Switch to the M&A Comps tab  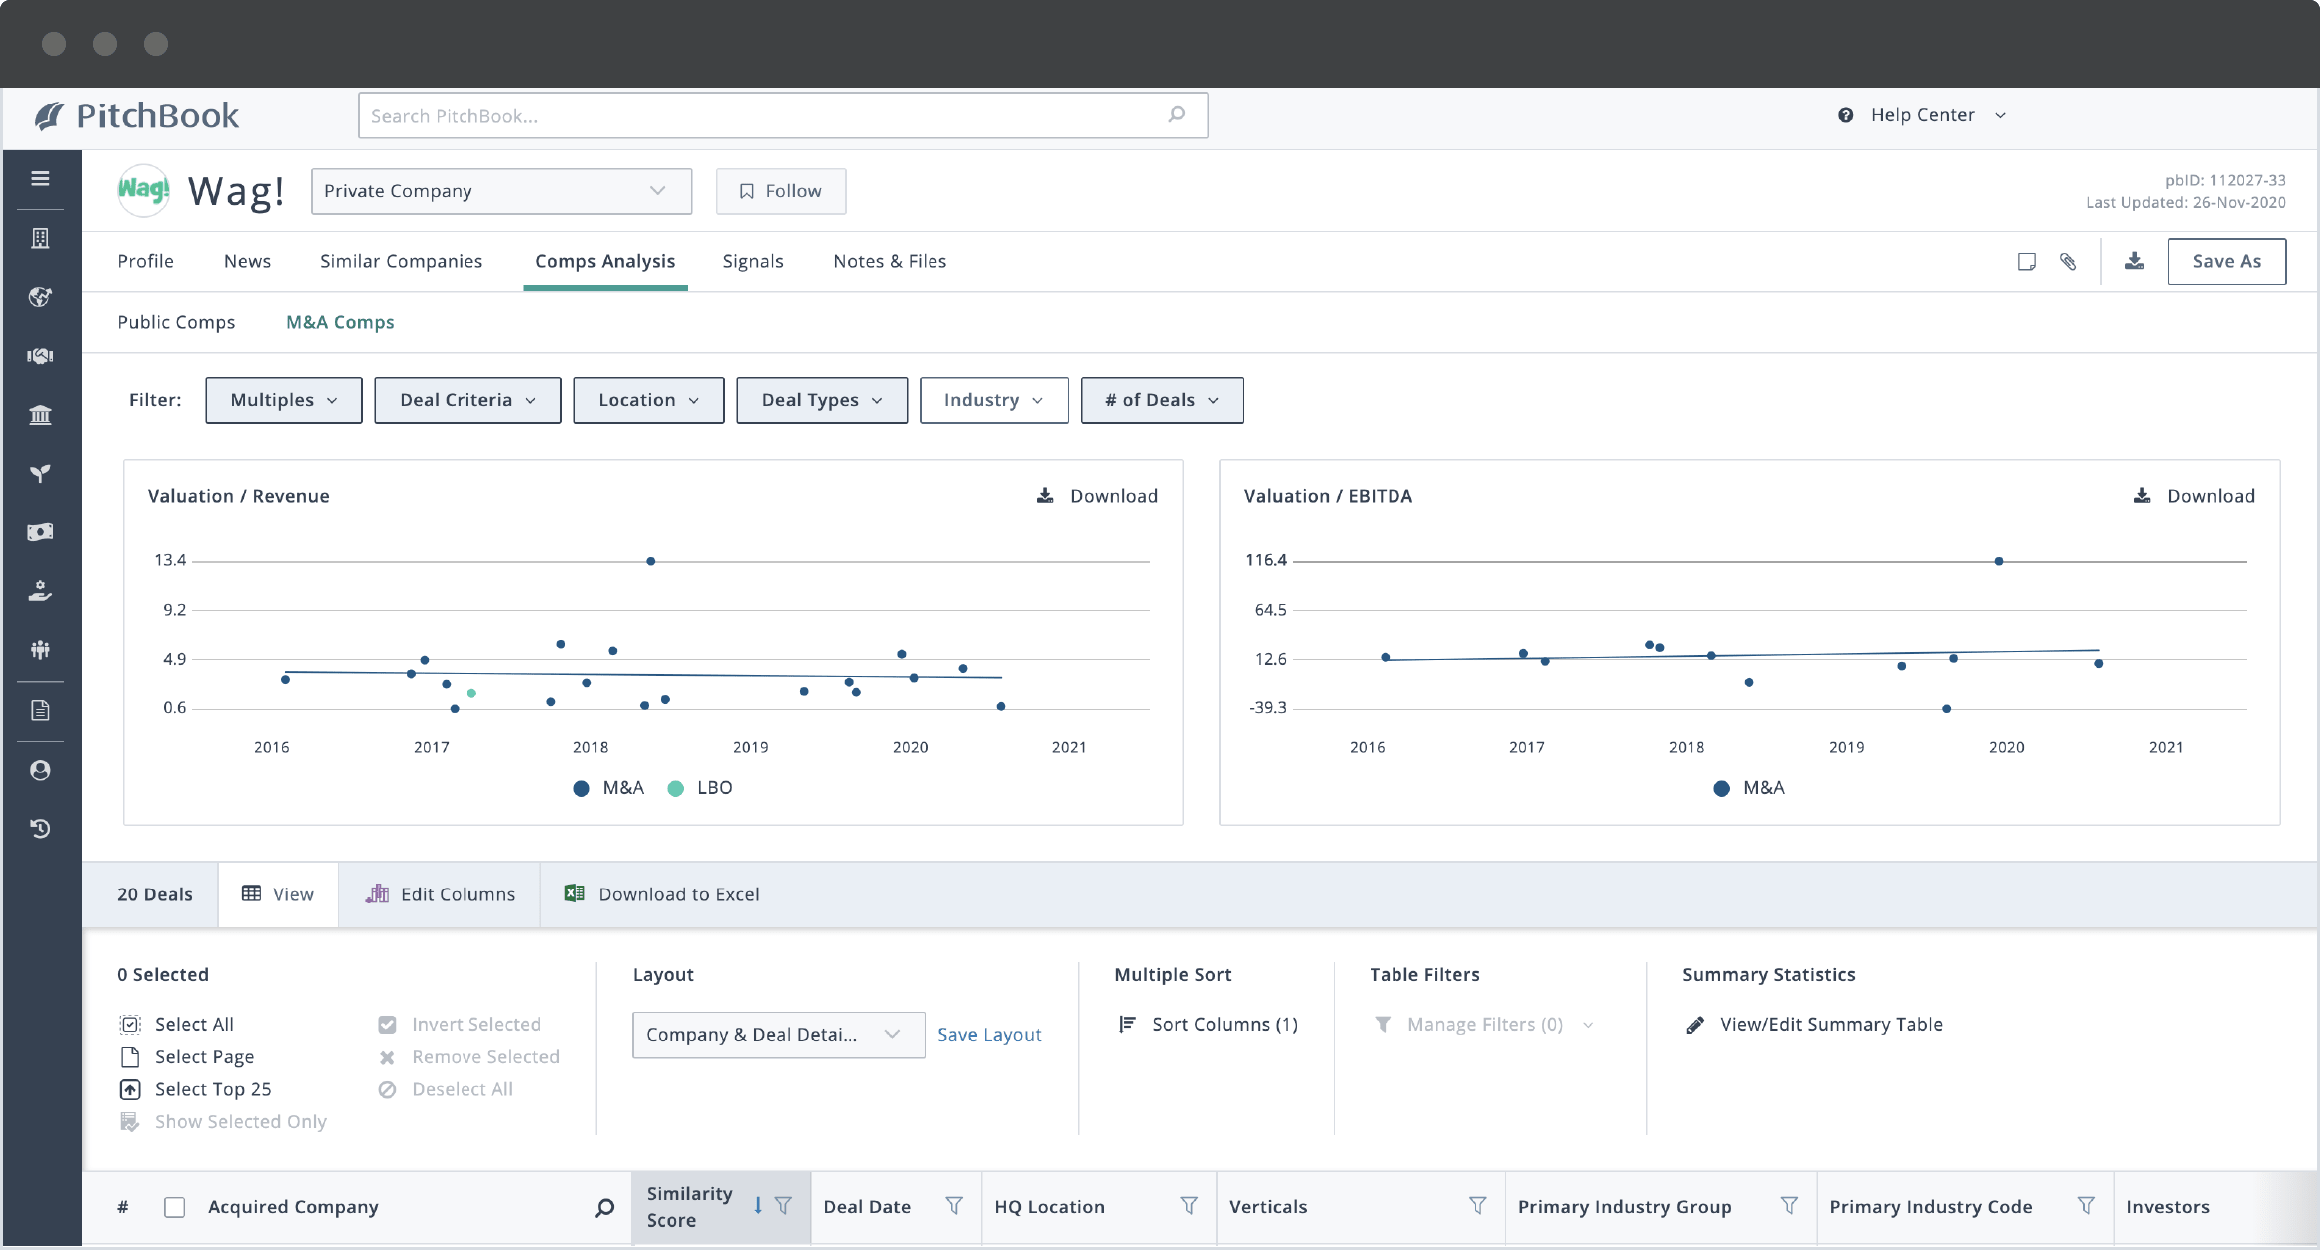pos(340,322)
